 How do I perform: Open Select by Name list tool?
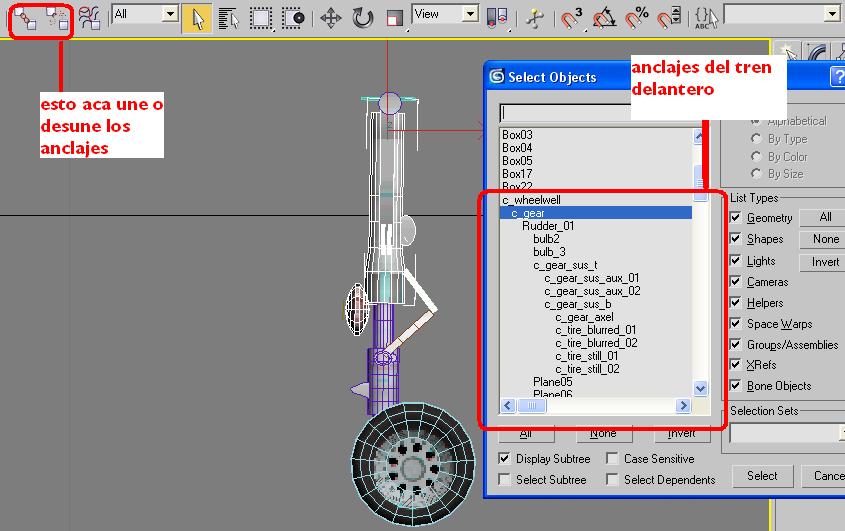pyautogui.click(x=227, y=17)
